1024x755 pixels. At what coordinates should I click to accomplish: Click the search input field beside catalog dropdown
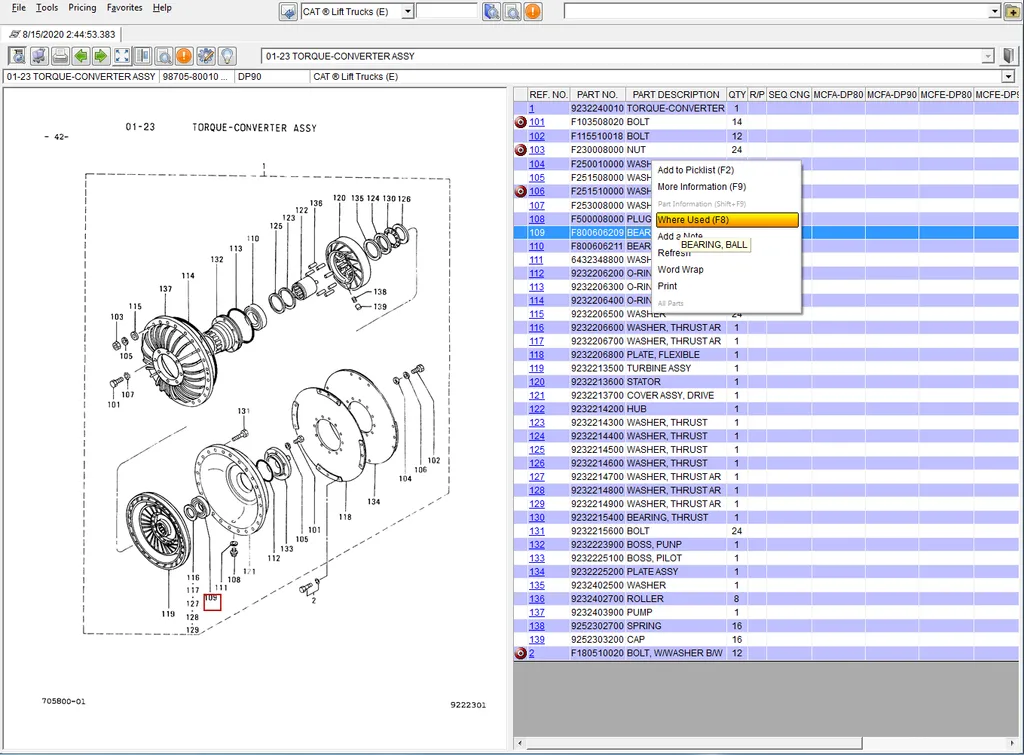click(x=447, y=12)
